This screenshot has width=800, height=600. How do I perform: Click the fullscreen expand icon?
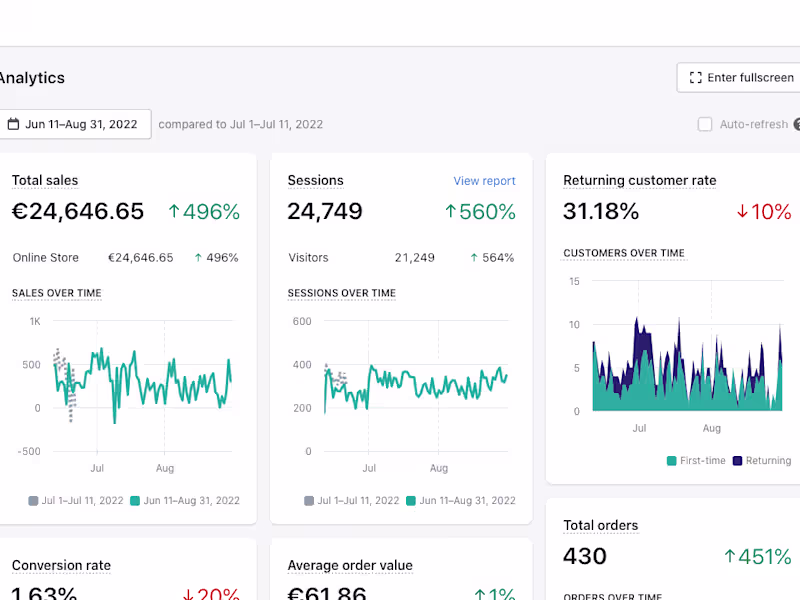click(696, 78)
